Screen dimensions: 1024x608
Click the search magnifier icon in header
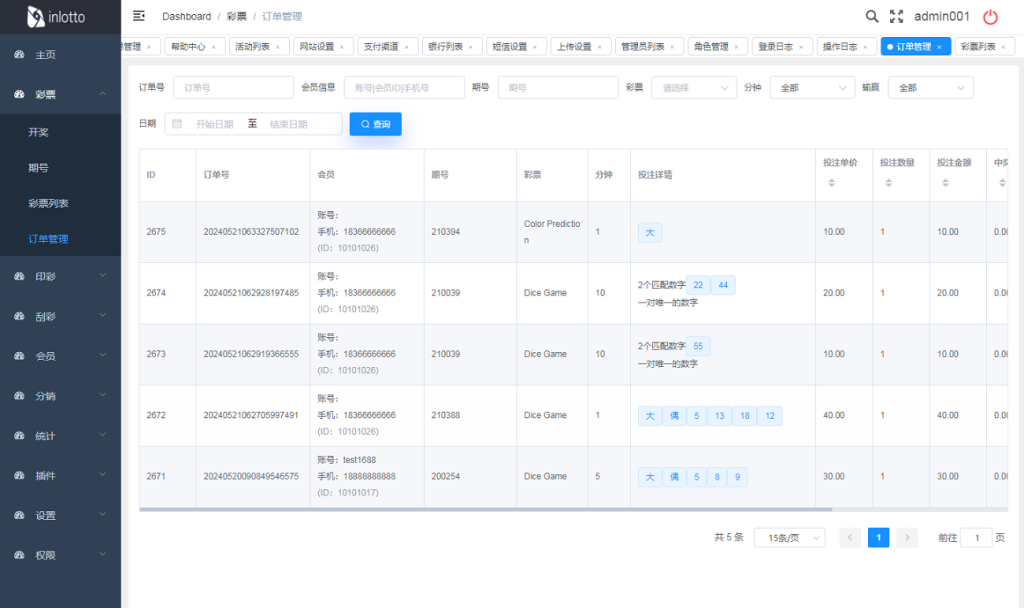click(x=872, y=16)
